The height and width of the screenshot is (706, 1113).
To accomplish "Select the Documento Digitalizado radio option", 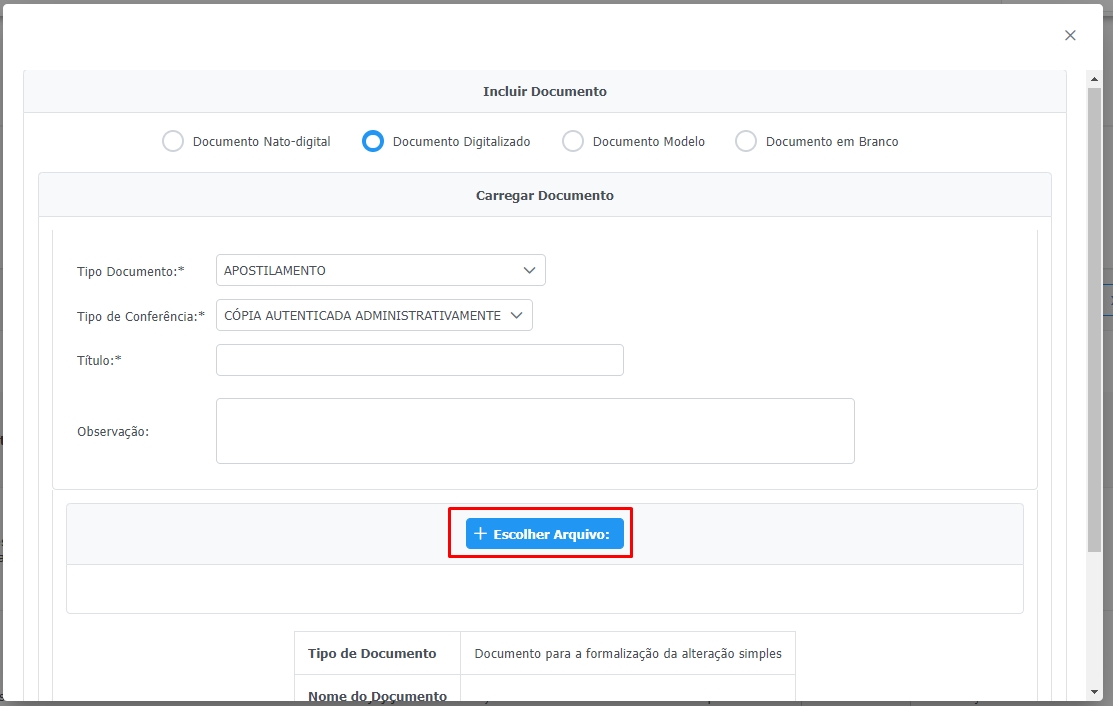I will click(x=373, y=142).
